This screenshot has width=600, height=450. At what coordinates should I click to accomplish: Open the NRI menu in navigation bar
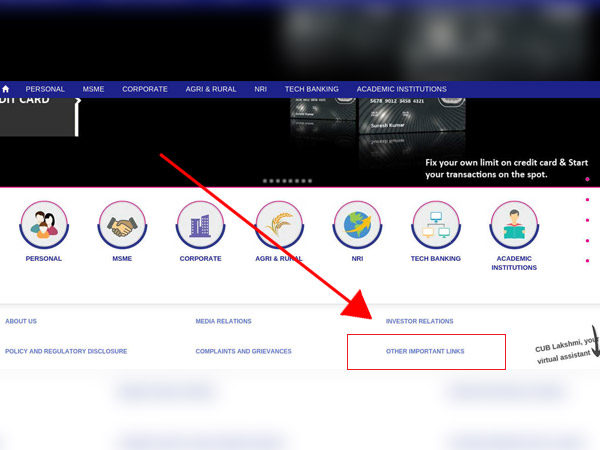(261, 89)
